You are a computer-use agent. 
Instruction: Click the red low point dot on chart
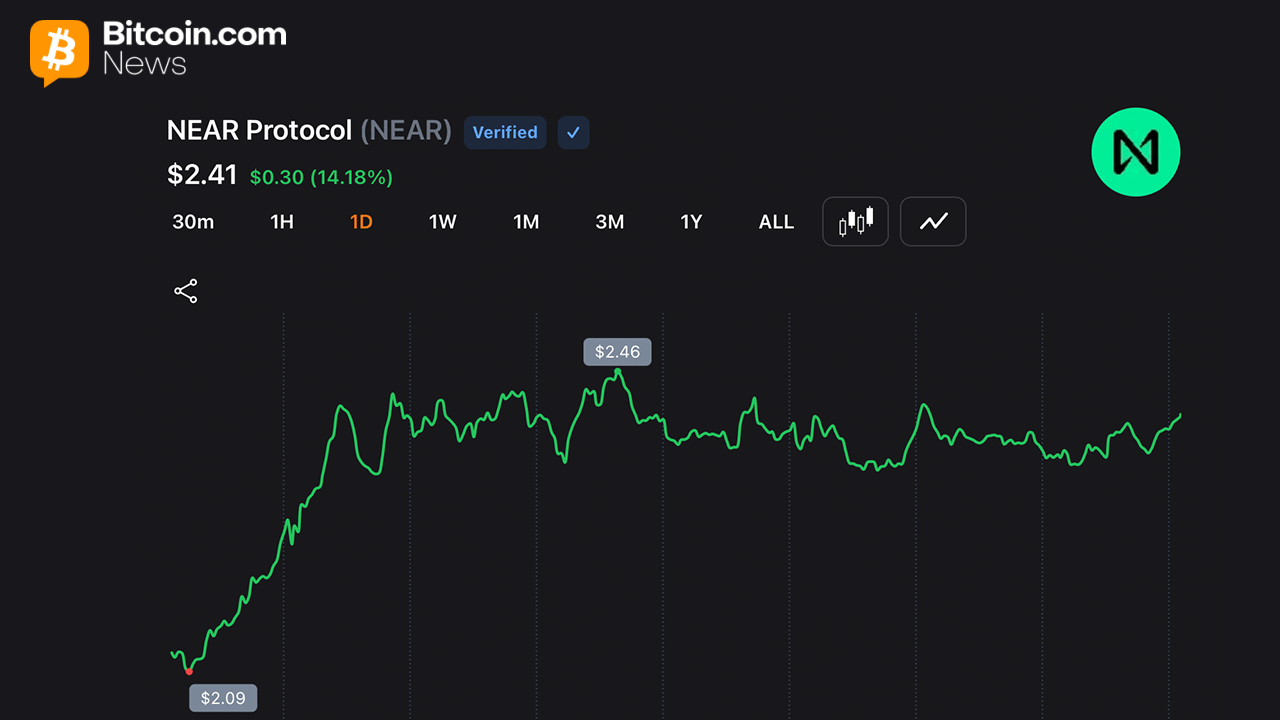[x=188, y=671]
